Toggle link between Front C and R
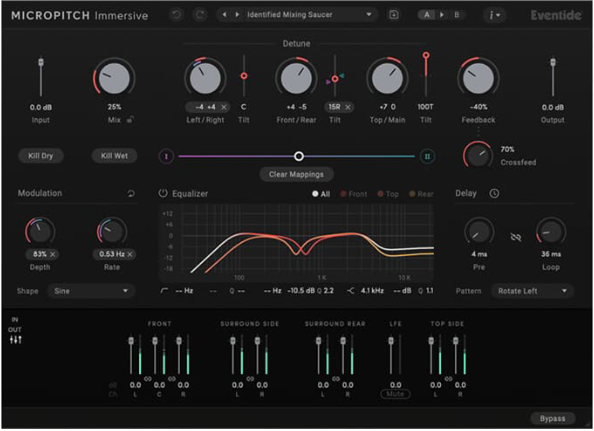 172,379
